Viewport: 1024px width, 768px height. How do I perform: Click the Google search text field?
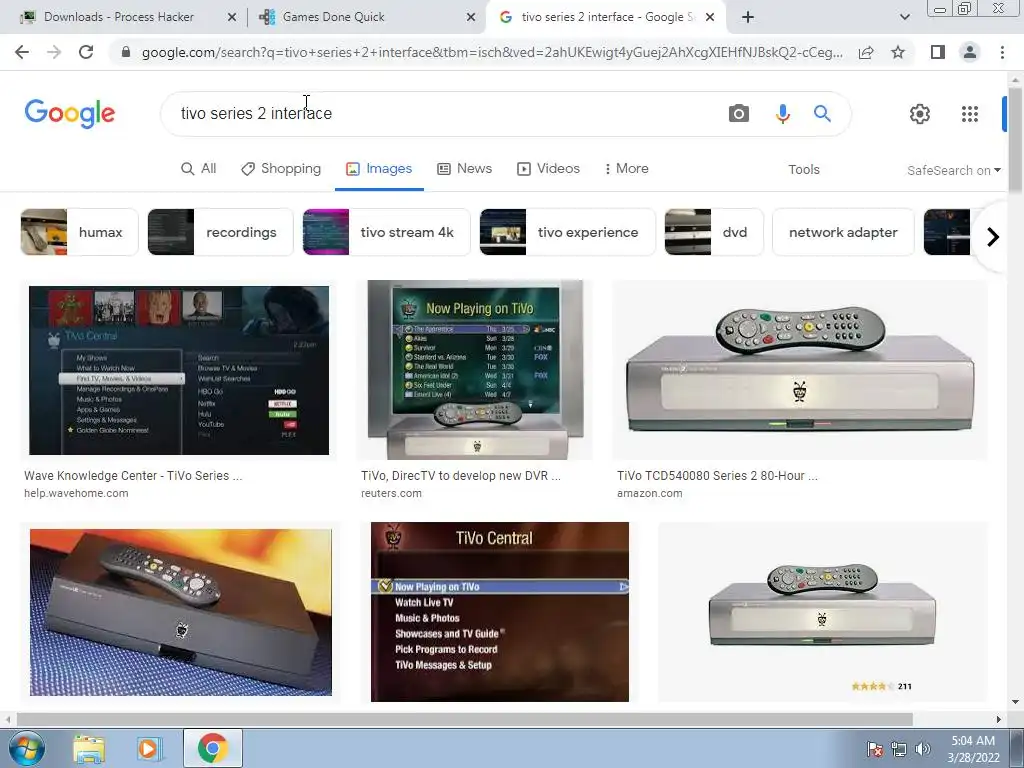pyautogui.click(x=444, y=114)
